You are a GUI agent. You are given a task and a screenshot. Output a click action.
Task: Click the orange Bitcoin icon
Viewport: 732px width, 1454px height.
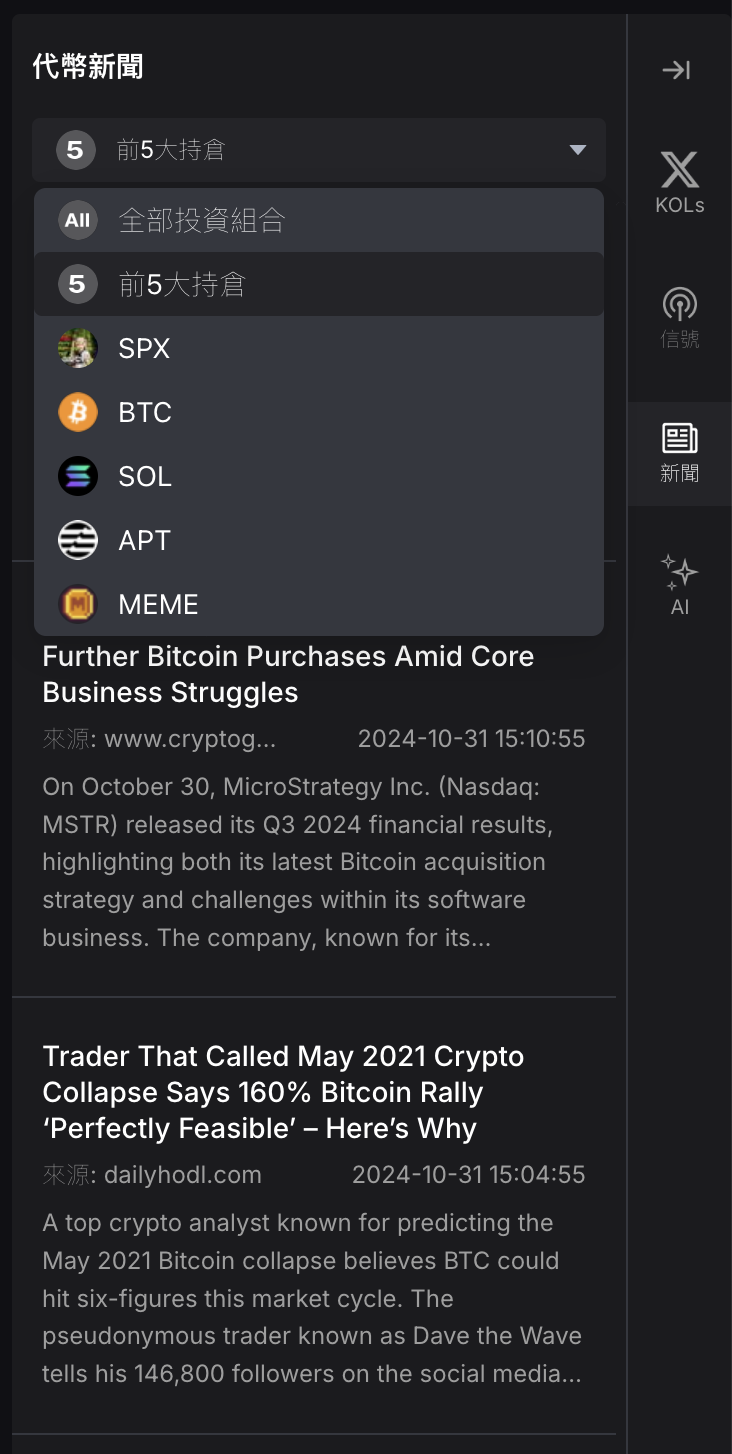[x=78, y=413]
